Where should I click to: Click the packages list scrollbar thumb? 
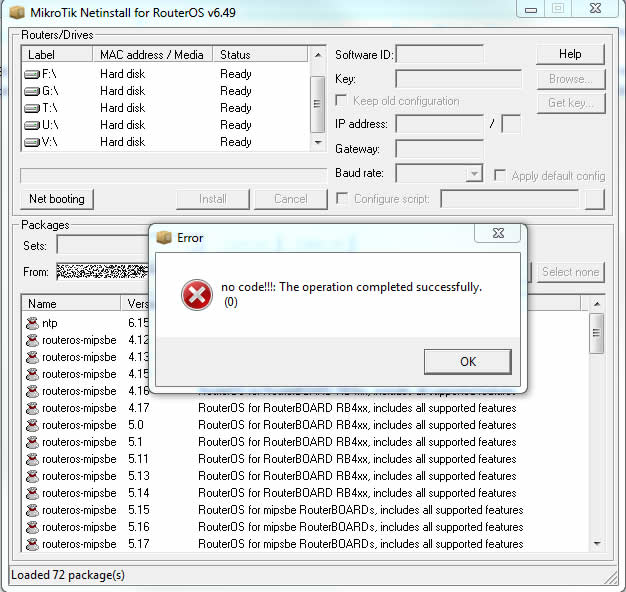(x=596, y=333)
